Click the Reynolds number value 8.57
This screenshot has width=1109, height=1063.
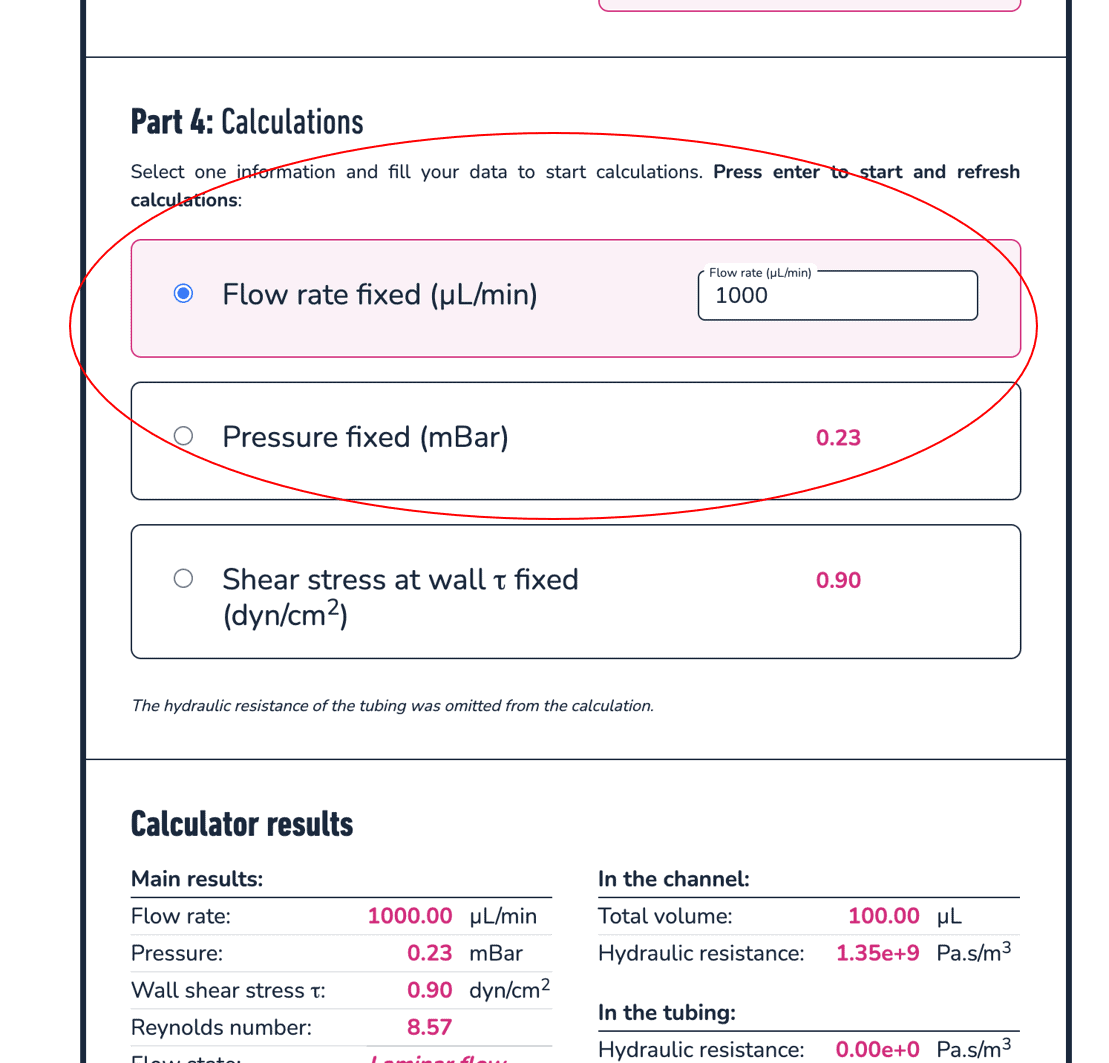pos(429,1028)
